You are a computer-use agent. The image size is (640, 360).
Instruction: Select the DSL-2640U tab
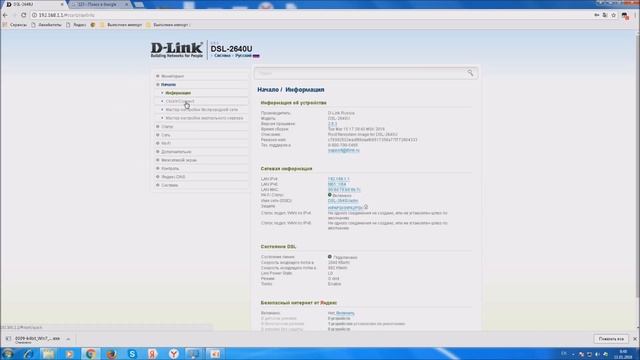33,4
